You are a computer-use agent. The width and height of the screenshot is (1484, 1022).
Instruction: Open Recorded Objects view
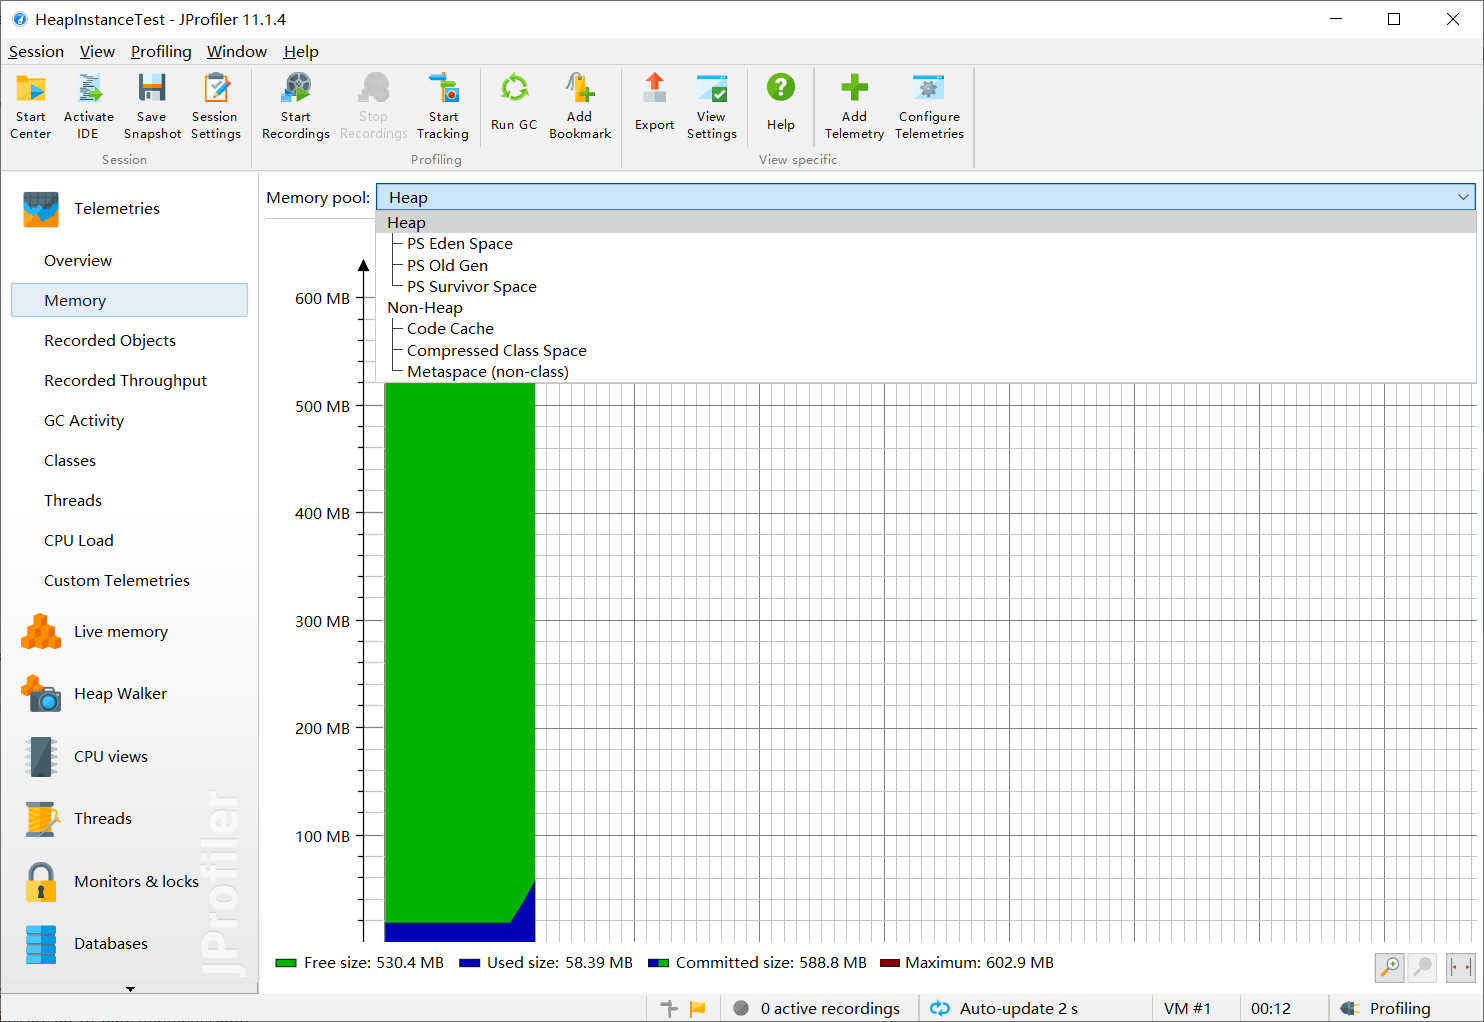click(x=129, y=340)
